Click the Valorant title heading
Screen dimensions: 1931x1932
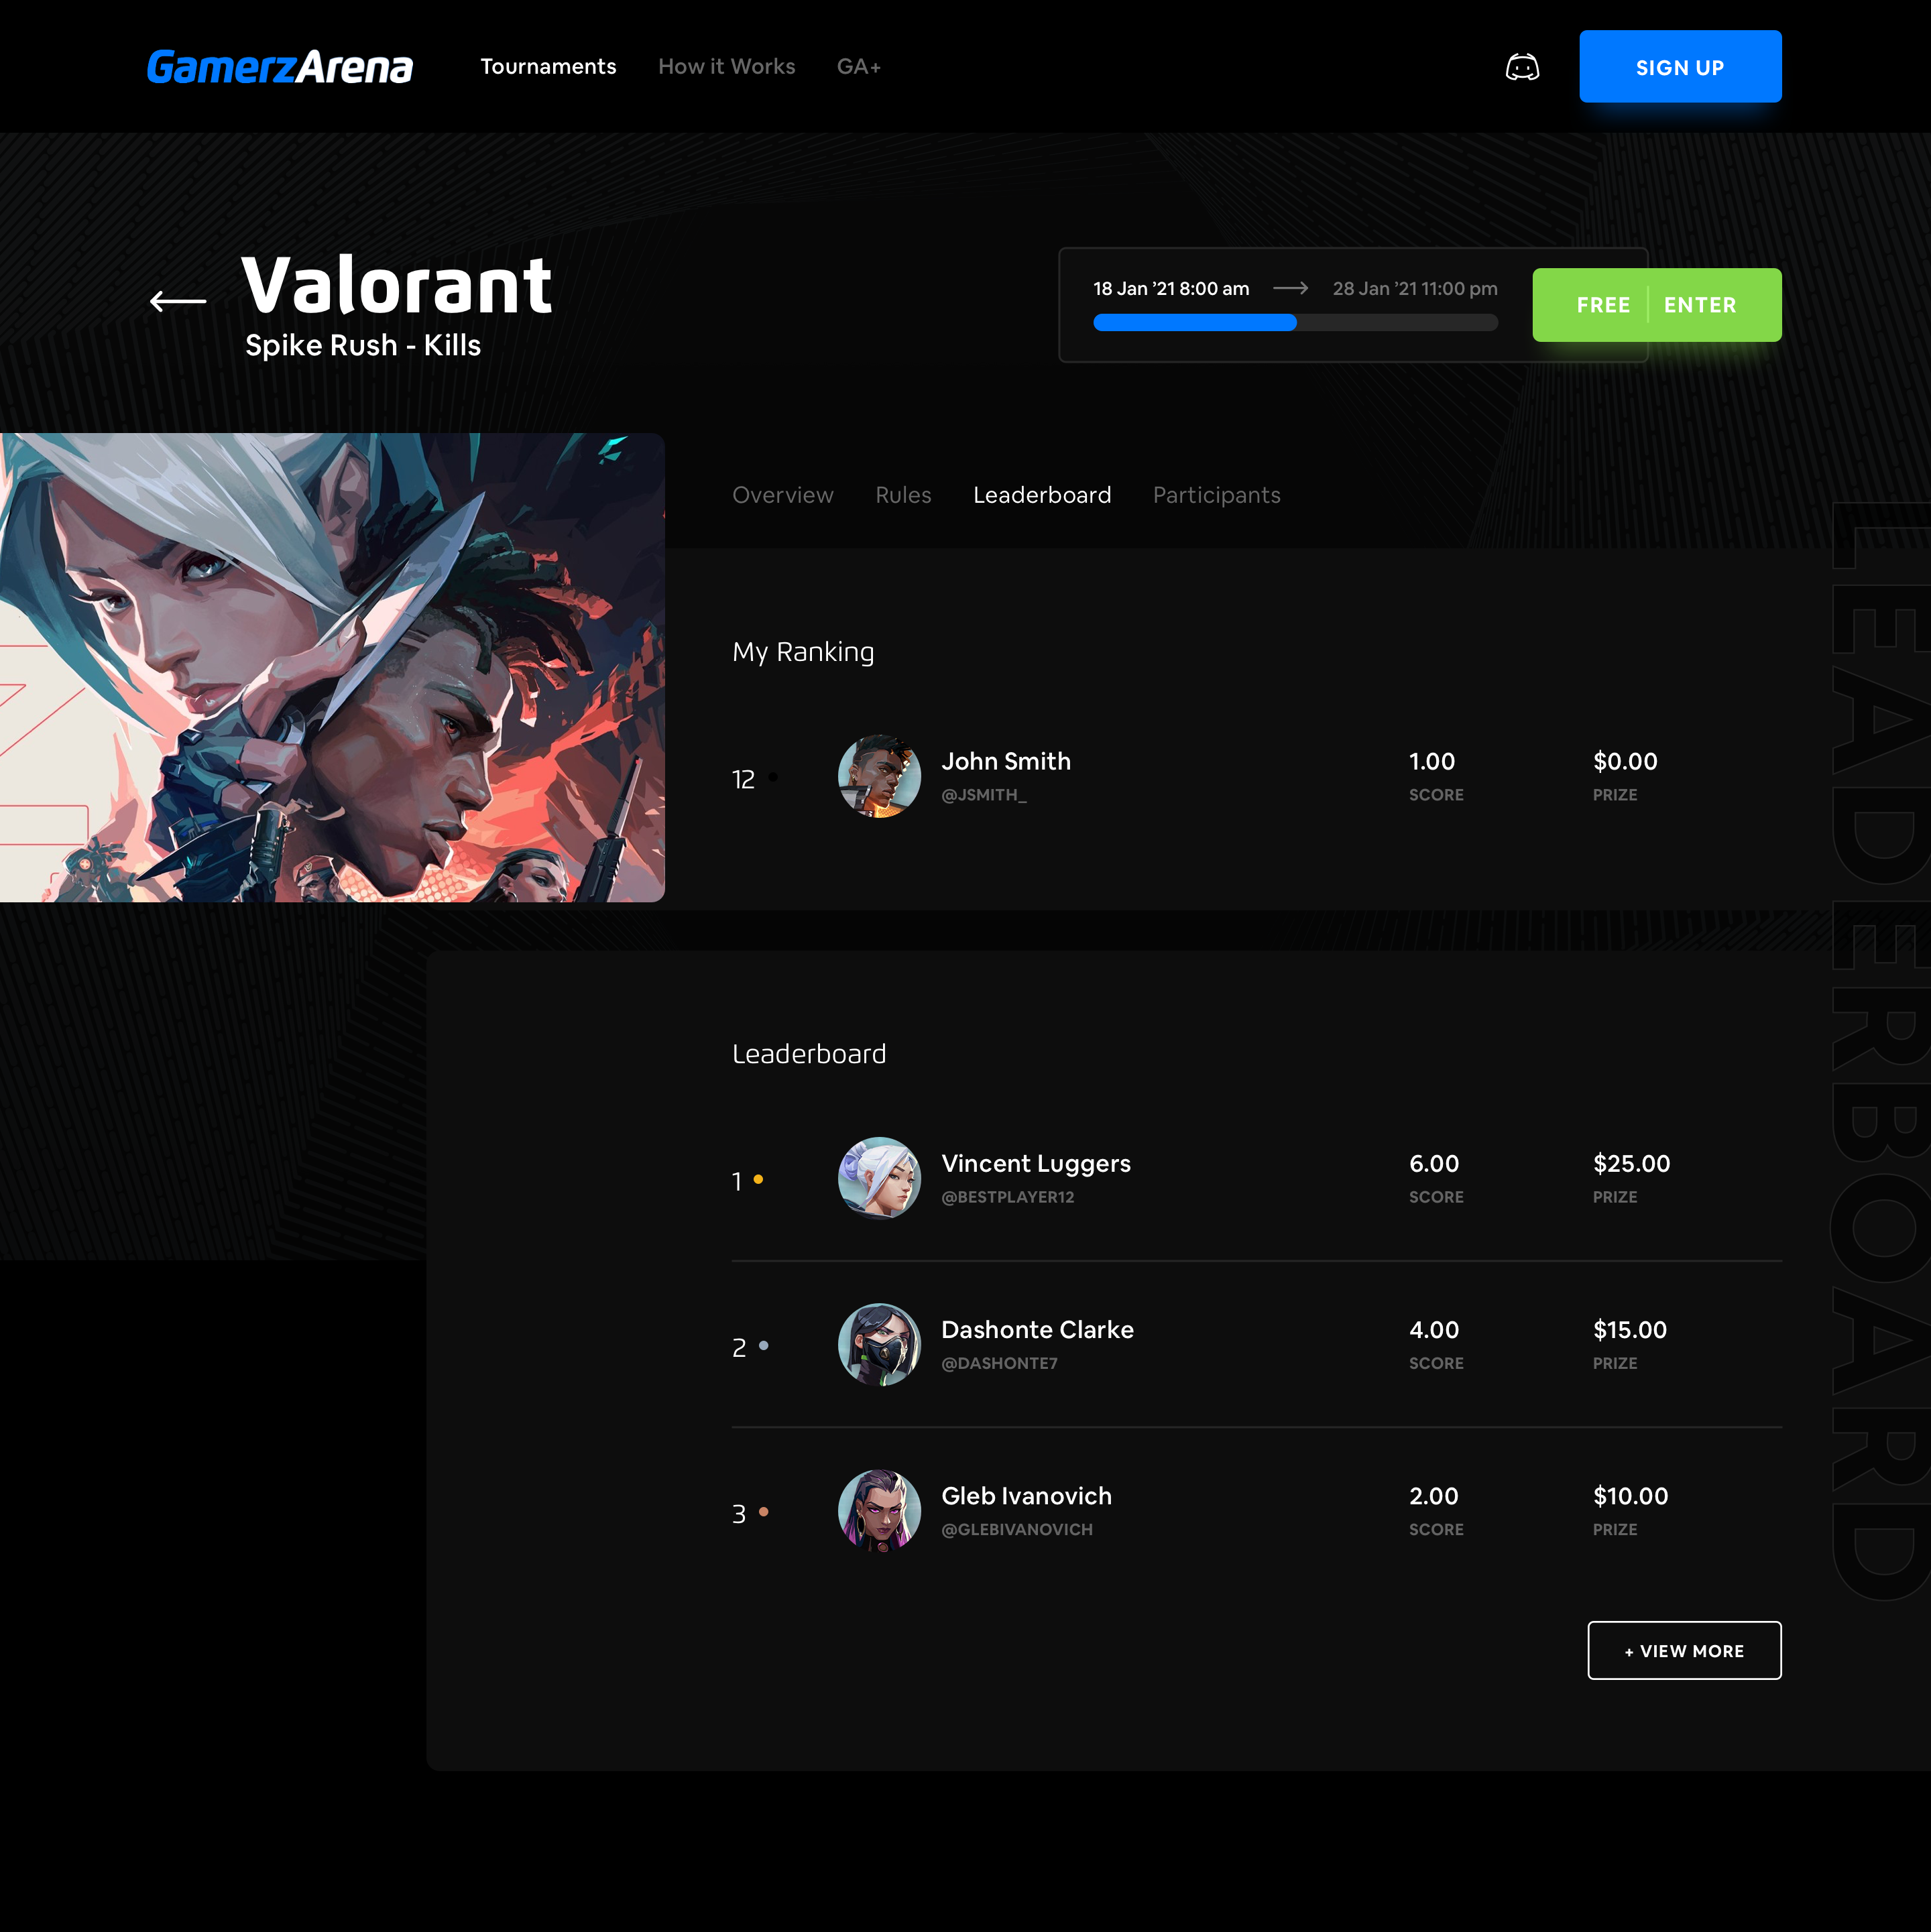tap(397, 285)
